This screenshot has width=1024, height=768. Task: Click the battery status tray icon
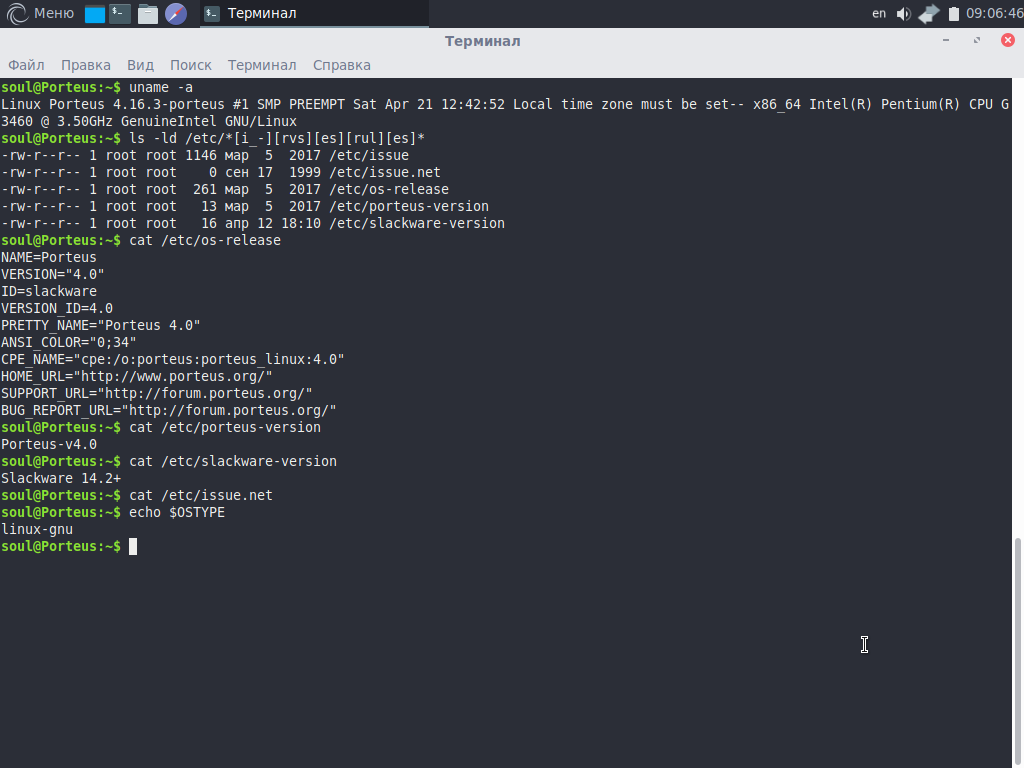coord(953,14)
